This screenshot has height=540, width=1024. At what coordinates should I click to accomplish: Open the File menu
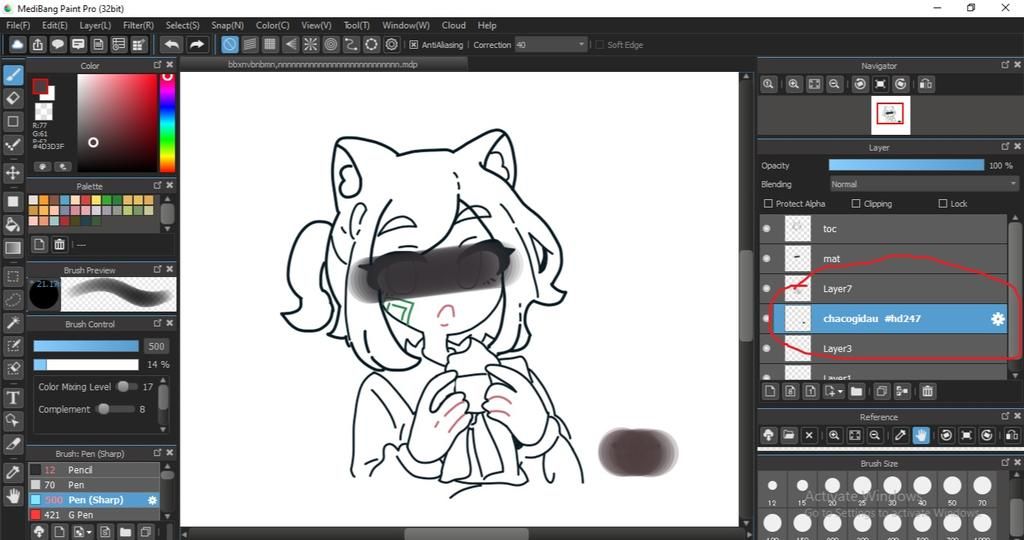(18, 25)
